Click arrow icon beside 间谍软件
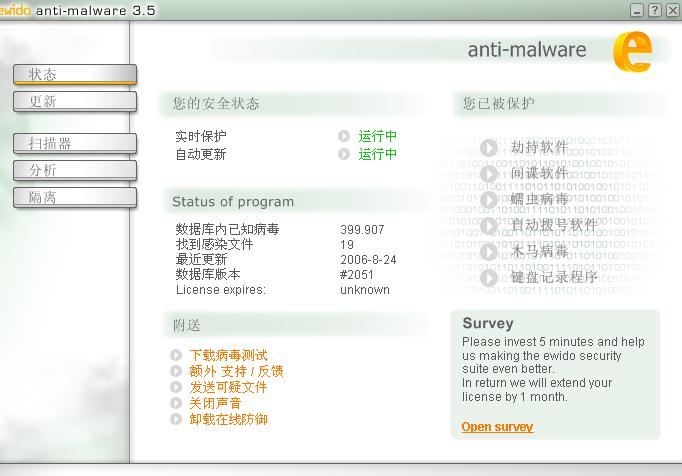Viewport: 682px width, 476px height. 489,174
